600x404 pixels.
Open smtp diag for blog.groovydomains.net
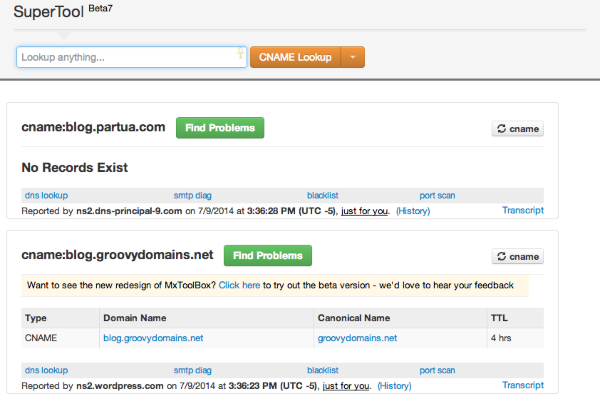[x=192, y=370]
